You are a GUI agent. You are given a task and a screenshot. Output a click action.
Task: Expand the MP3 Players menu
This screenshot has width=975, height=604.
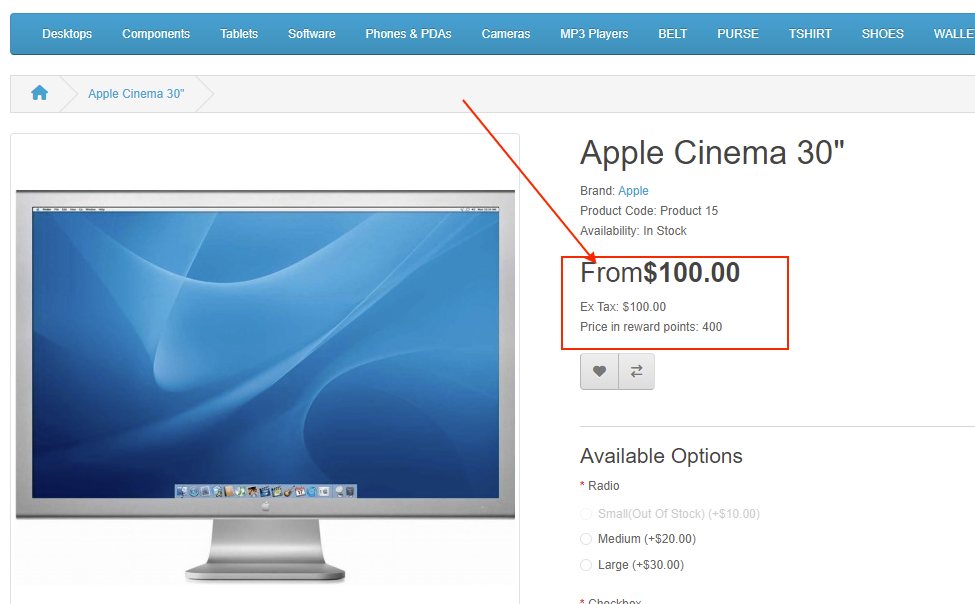point(594,34)
